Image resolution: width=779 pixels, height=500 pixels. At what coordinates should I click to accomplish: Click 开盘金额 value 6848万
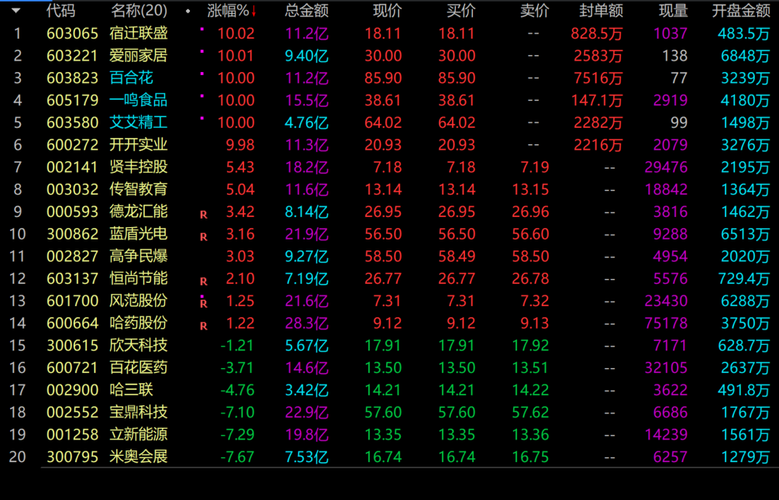(745, 56)
